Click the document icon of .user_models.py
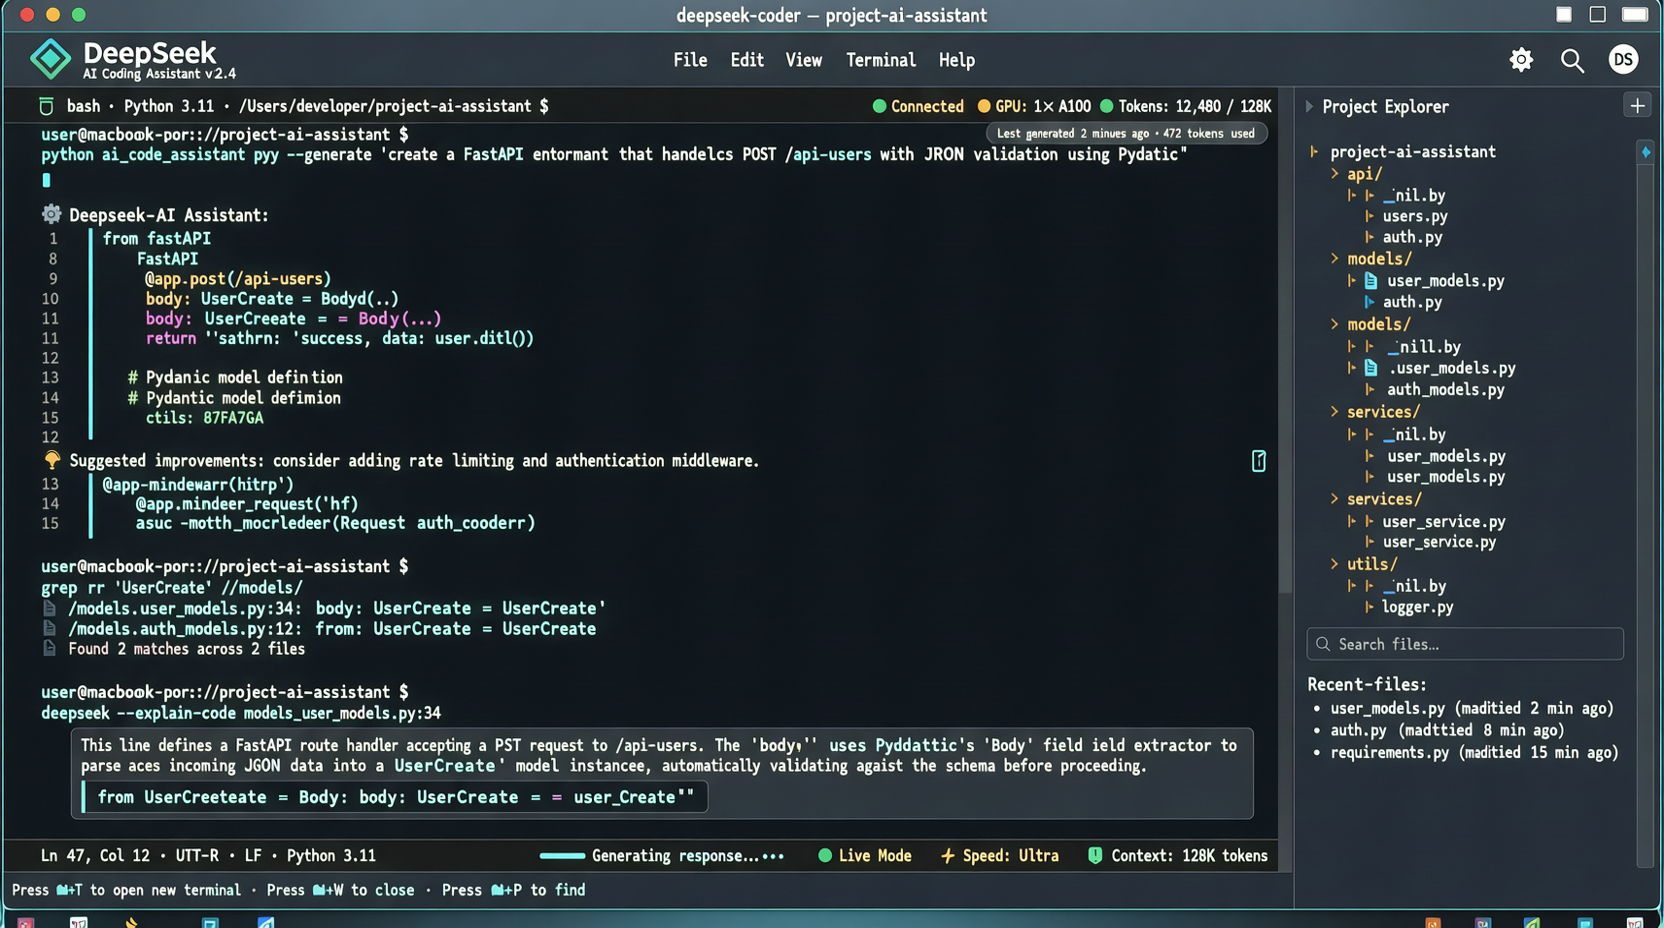The image size is (1664, 928). [x=1371, y=368]
